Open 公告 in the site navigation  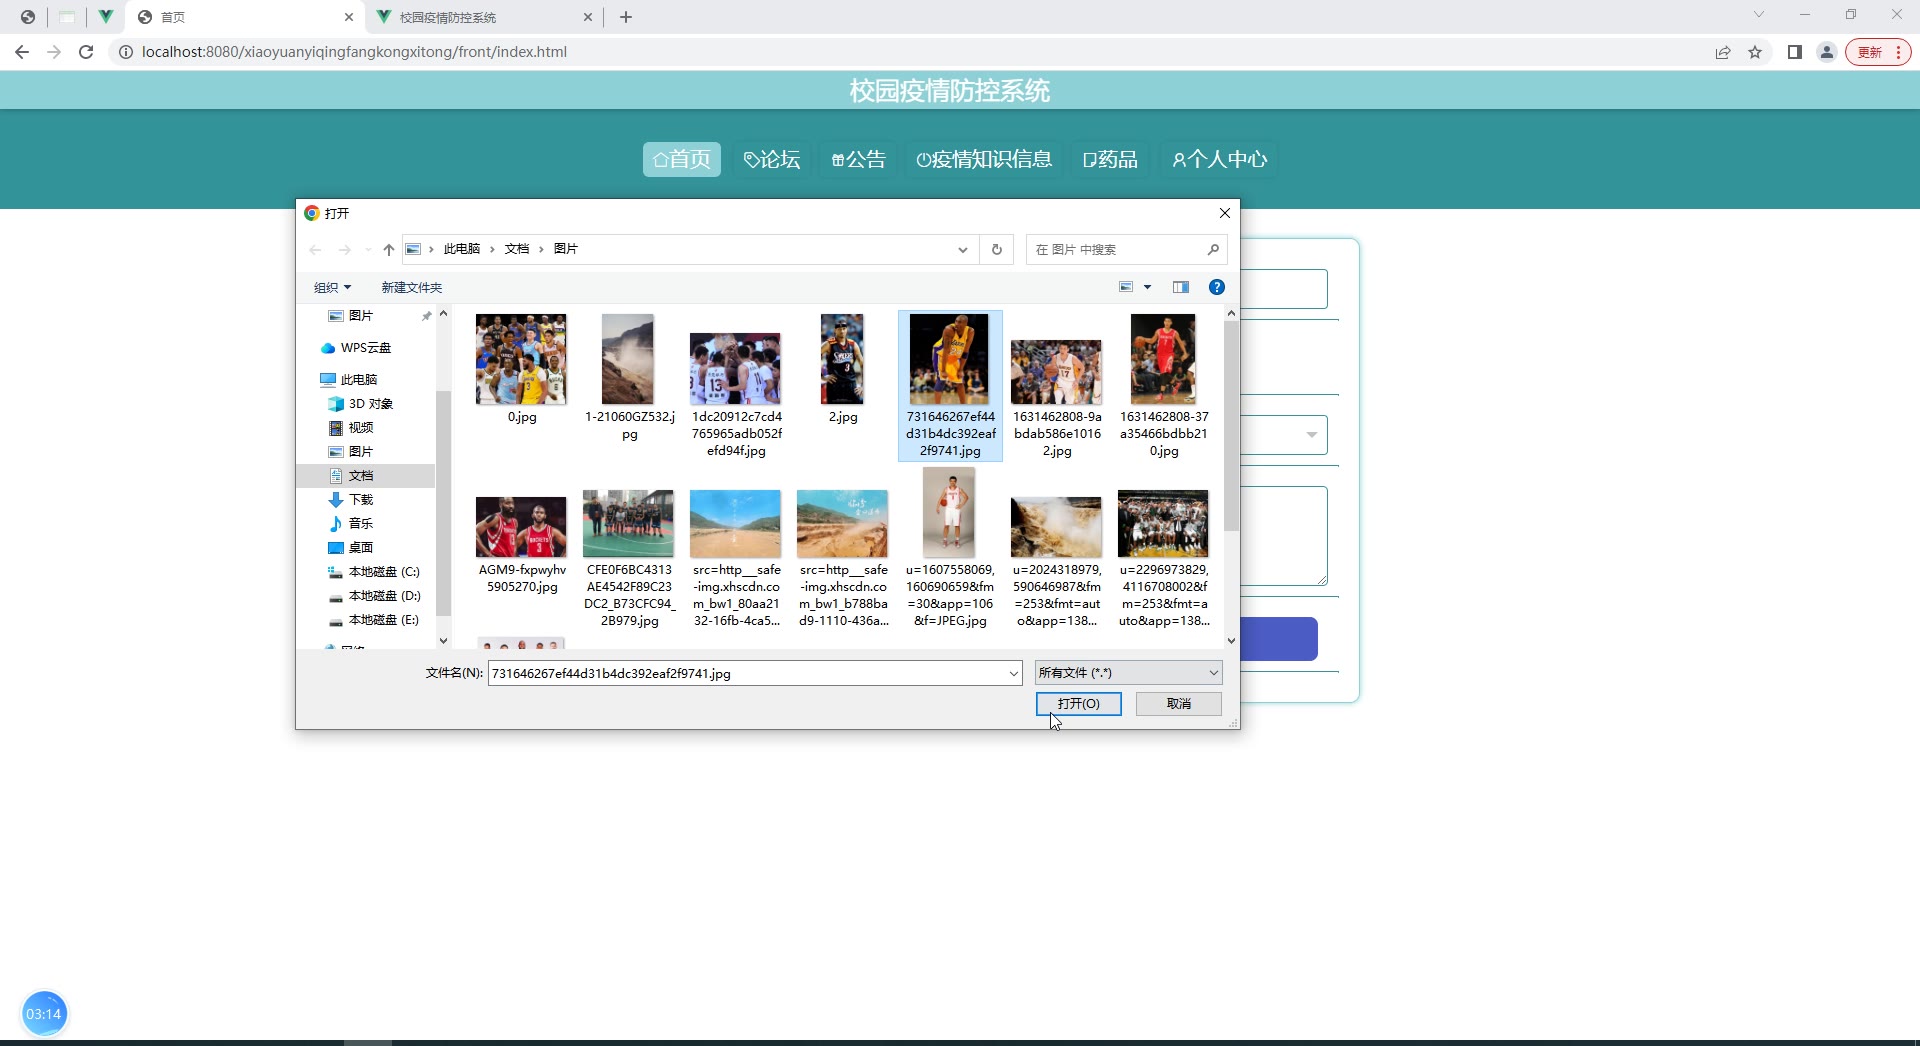859,159
